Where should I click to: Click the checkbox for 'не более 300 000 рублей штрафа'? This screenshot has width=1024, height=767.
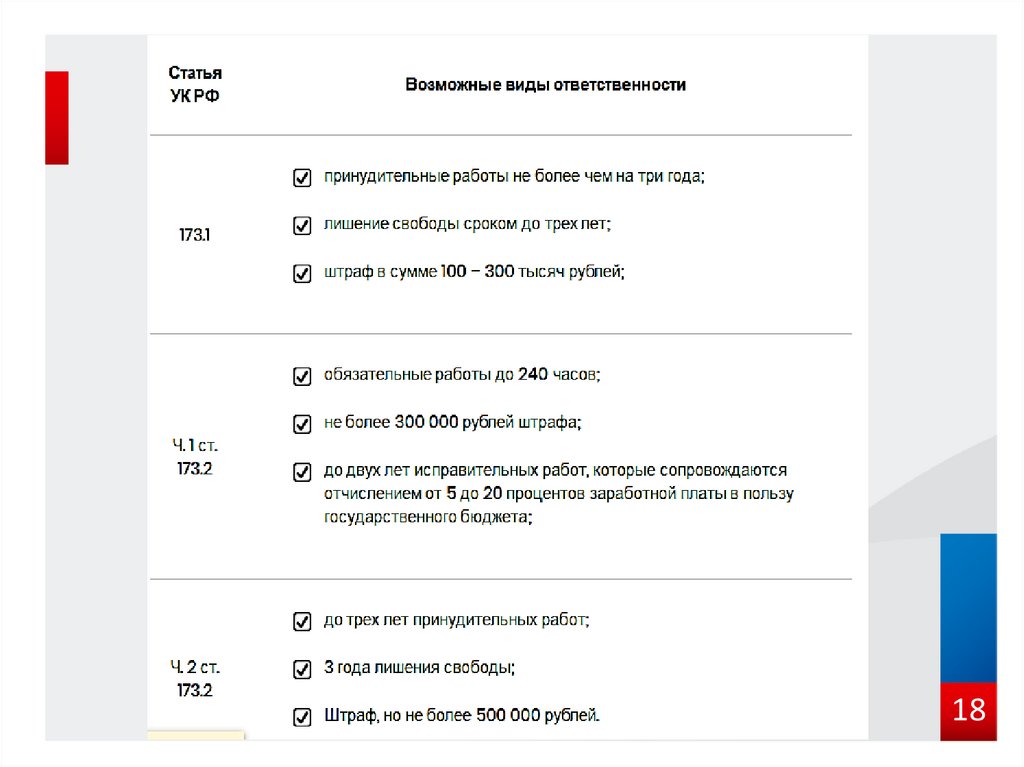click(301, 424)
